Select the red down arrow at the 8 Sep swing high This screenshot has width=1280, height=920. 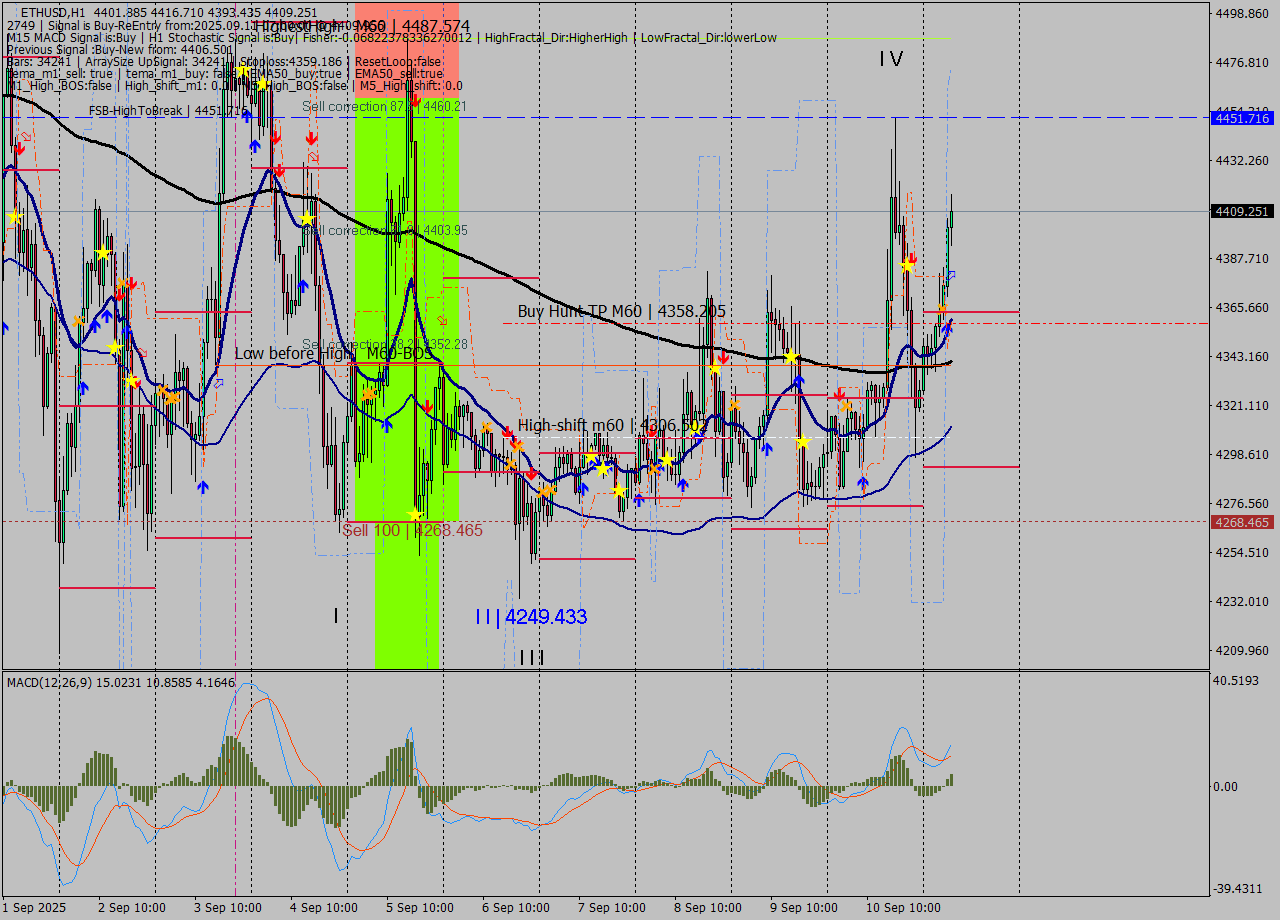(723, 357)
